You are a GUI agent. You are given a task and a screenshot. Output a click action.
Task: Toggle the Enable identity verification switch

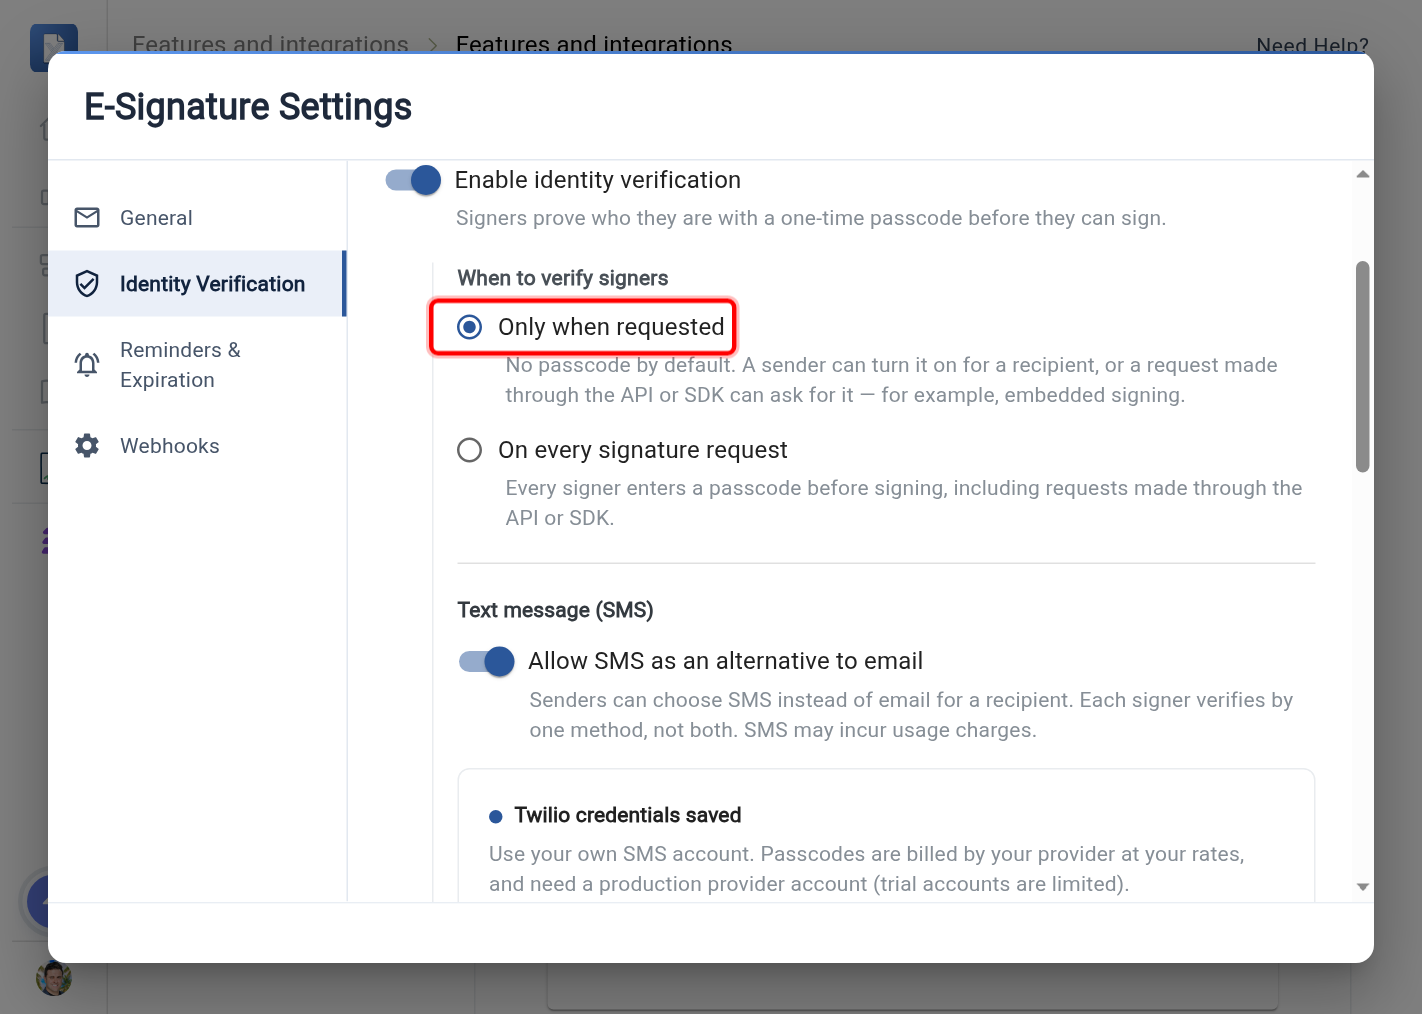[413, 180]
